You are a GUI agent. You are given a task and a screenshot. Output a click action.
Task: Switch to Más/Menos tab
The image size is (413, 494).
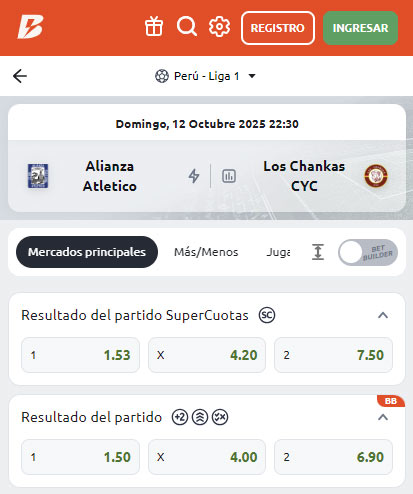pos(206,252)
